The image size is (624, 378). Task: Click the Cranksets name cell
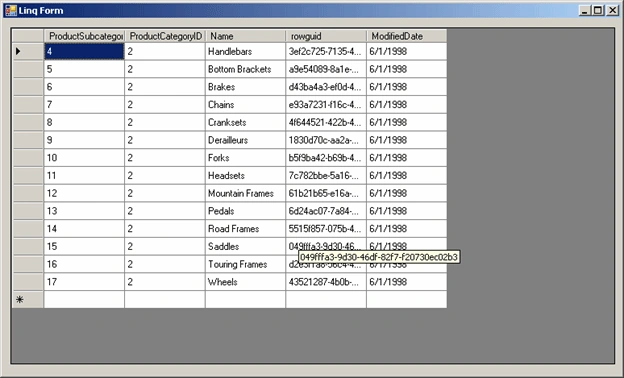(246, 122)
